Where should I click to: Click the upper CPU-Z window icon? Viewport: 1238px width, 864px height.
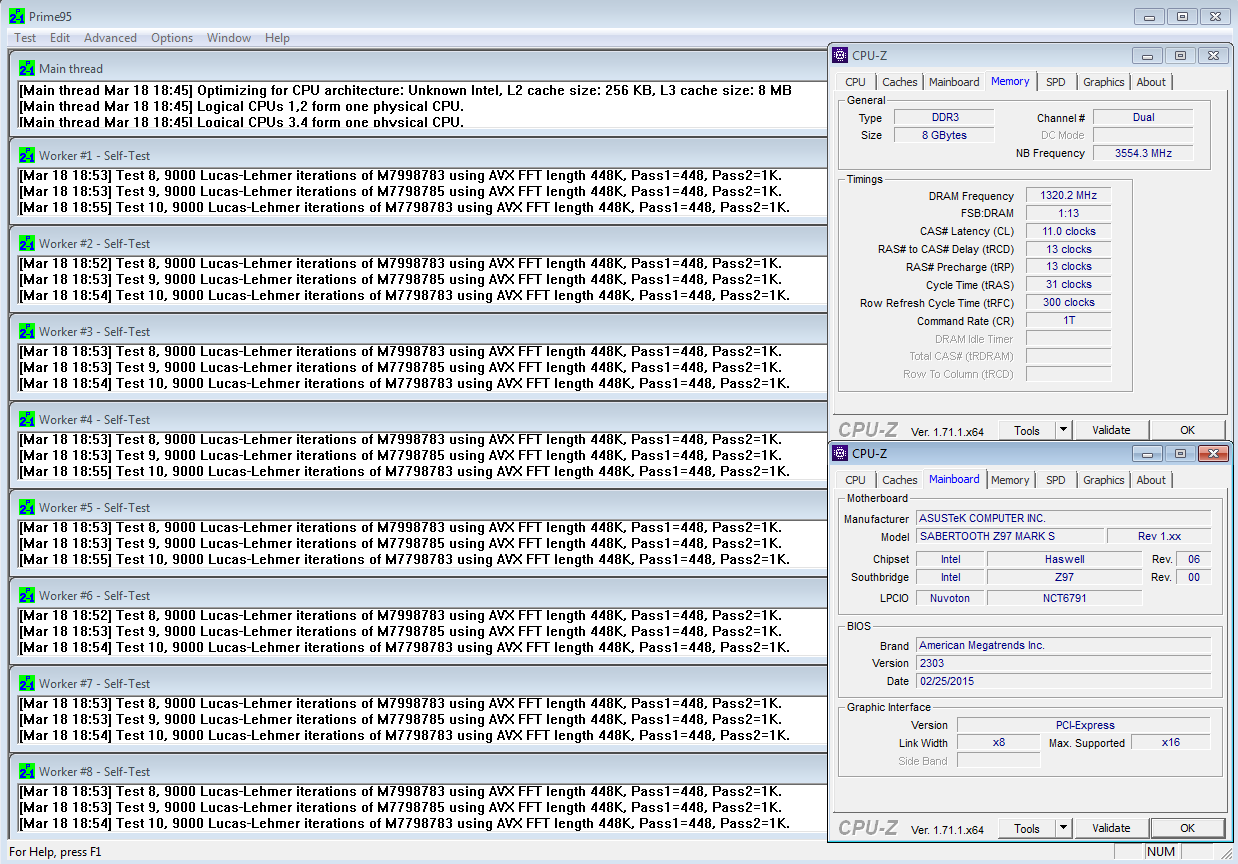pos(840,56)
